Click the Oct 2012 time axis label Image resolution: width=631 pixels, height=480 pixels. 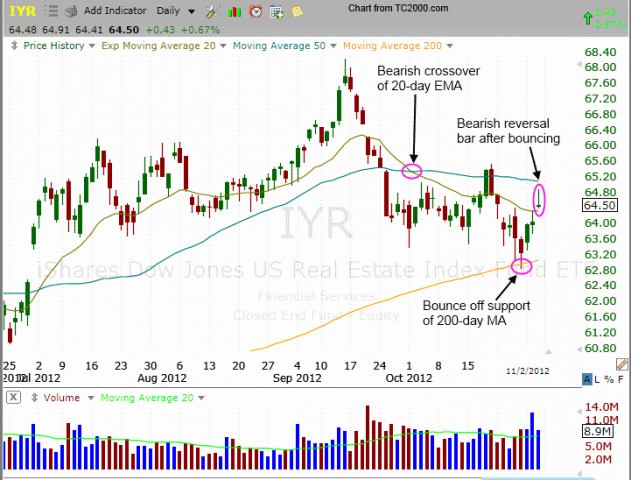coord(409,378)
